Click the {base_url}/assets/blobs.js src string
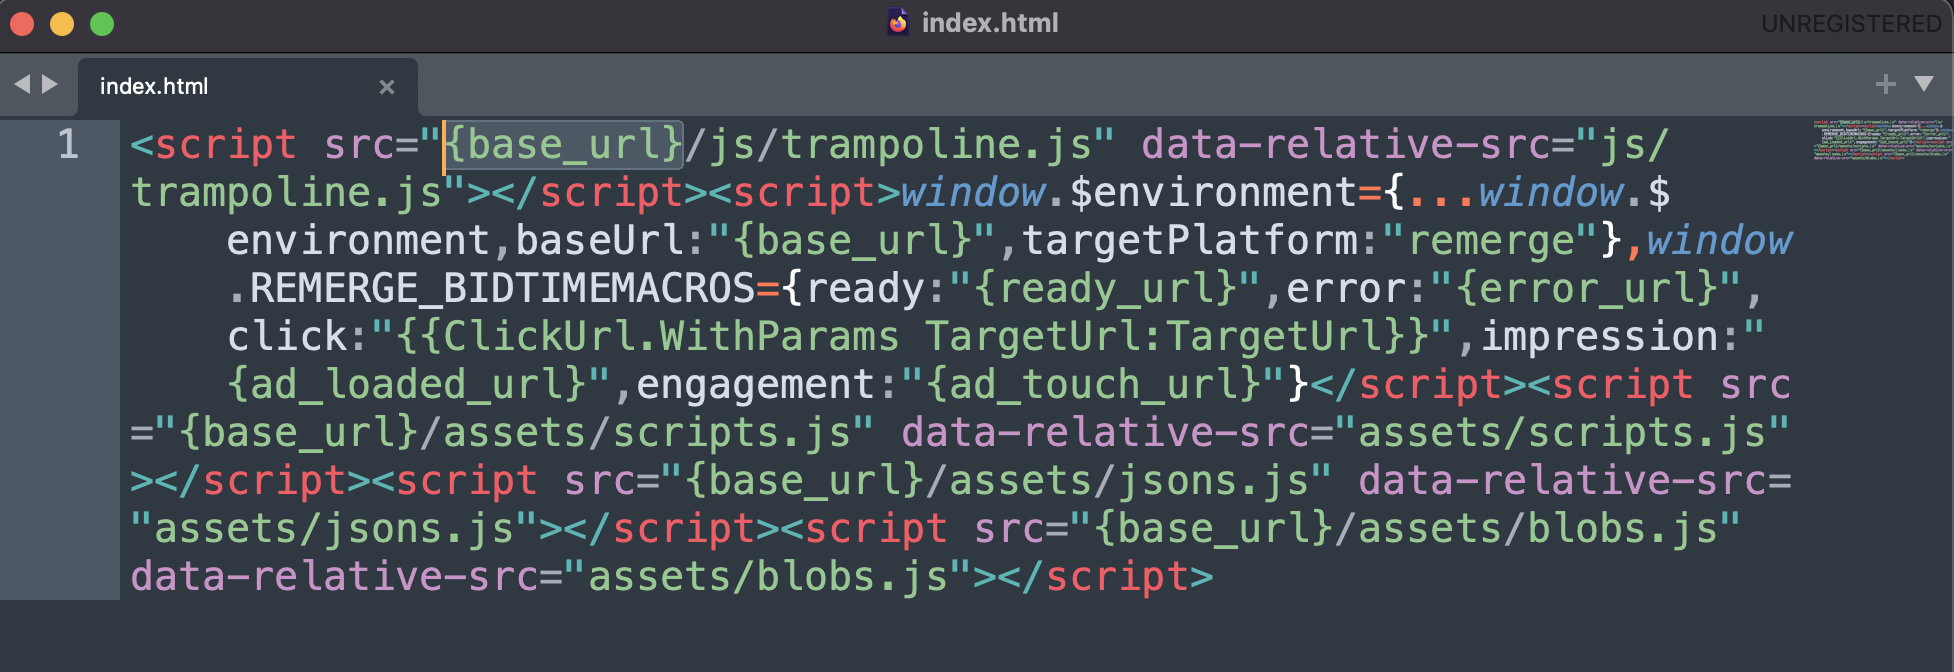 point(1406,529)
